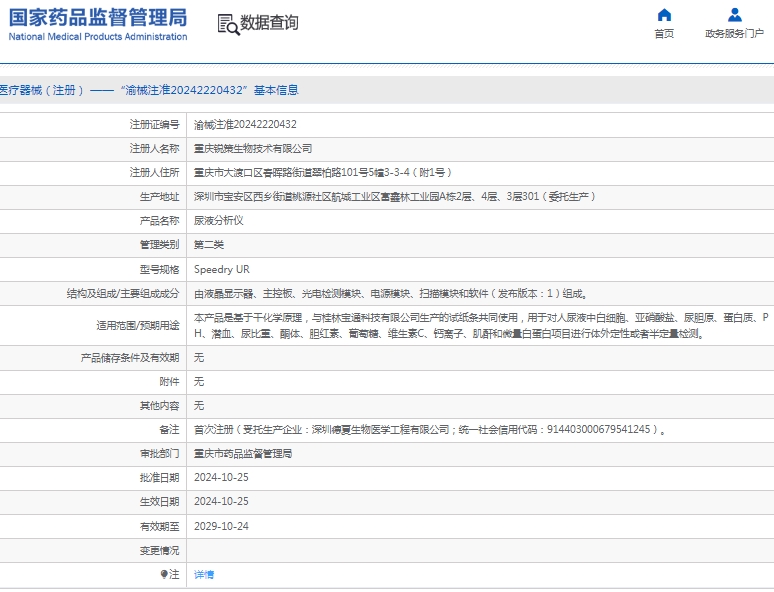Click the 注册证编号 label

click(155, 124)
